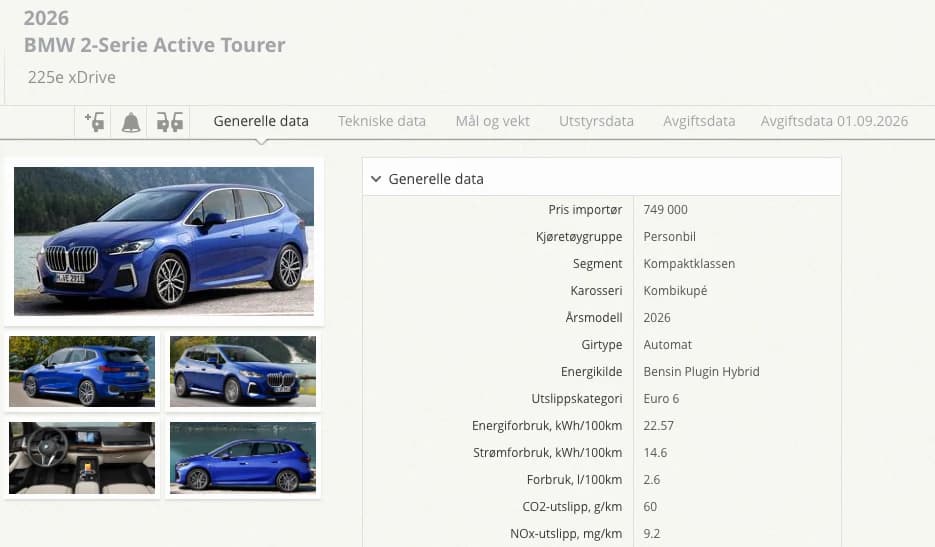
Task: Click the compare two vehicles icon
Action: (x=169, y=122)
